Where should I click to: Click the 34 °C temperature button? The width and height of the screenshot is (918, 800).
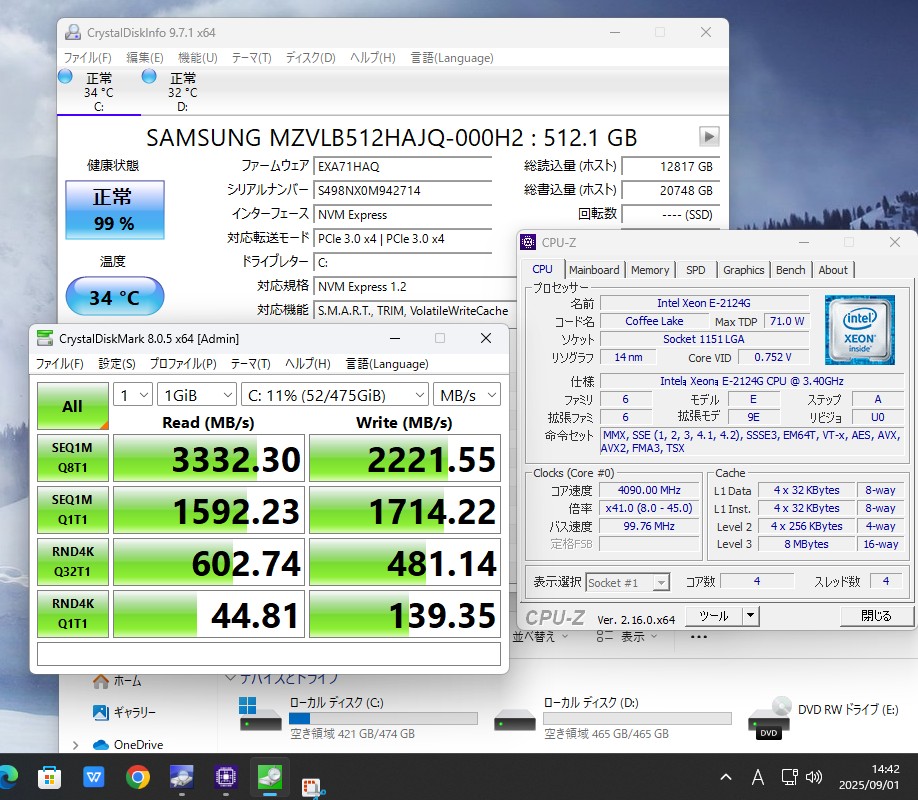click(x=115, y=297)
